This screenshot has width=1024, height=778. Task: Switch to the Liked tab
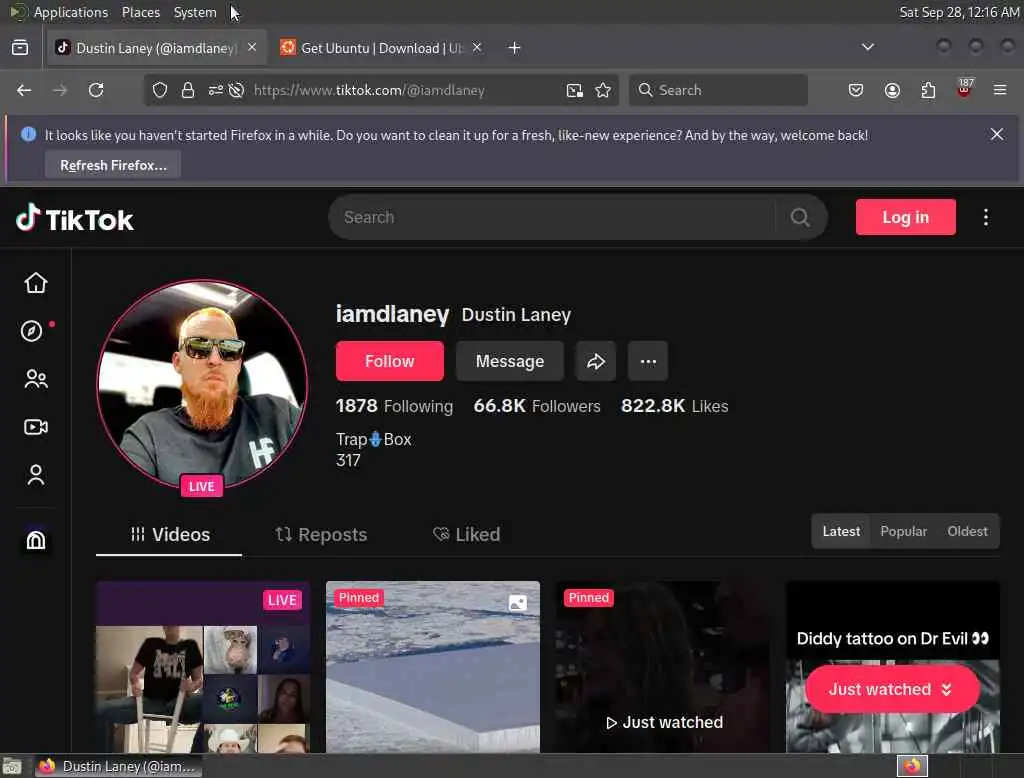point(466,534)
